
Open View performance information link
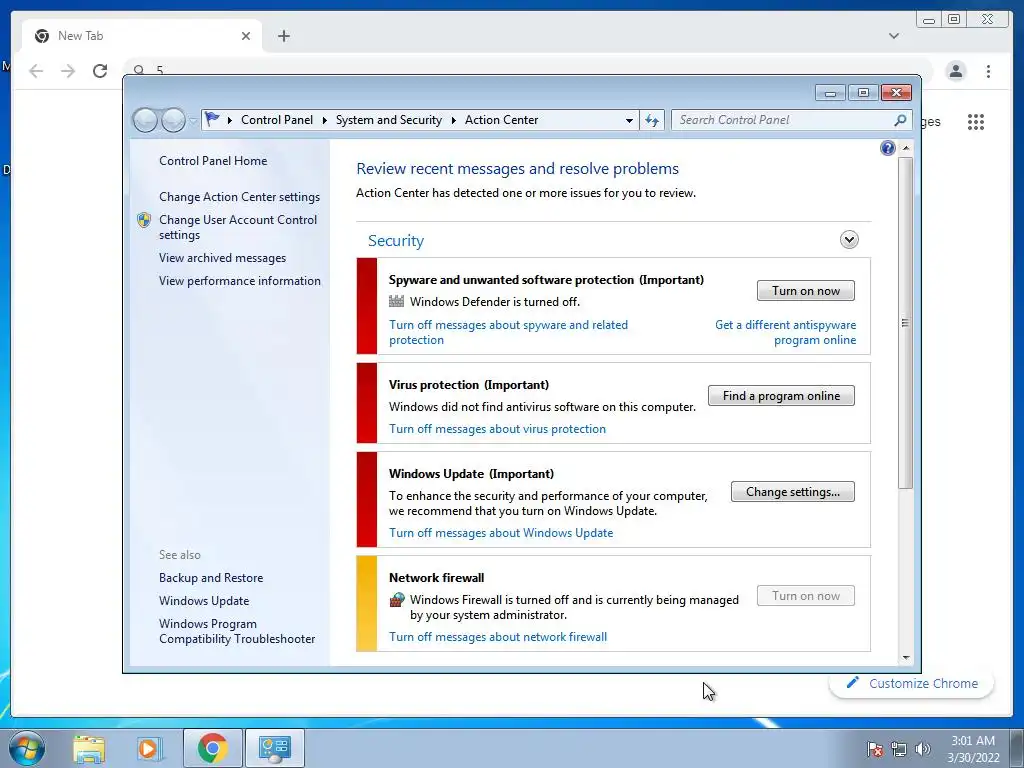pyautogui.click(x=240, y=281)
